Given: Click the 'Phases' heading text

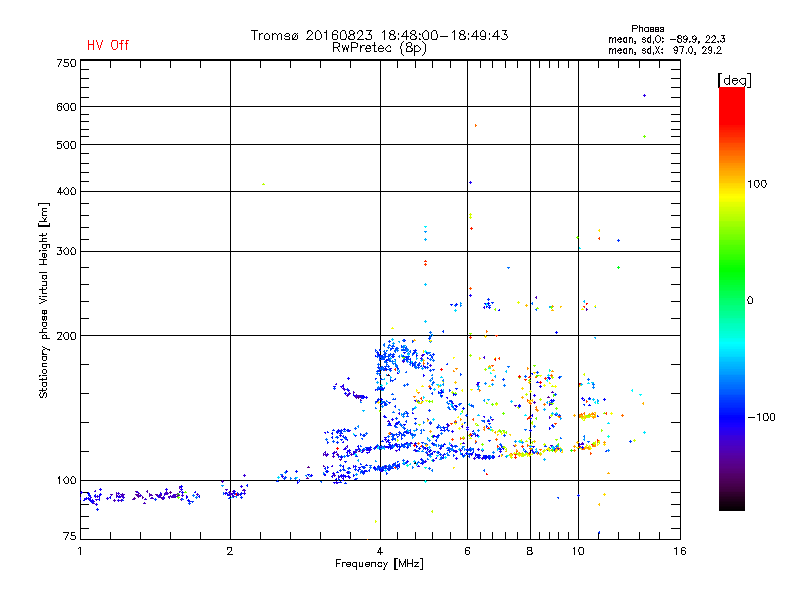Looking at the screenshot, I should click(647, 29).
